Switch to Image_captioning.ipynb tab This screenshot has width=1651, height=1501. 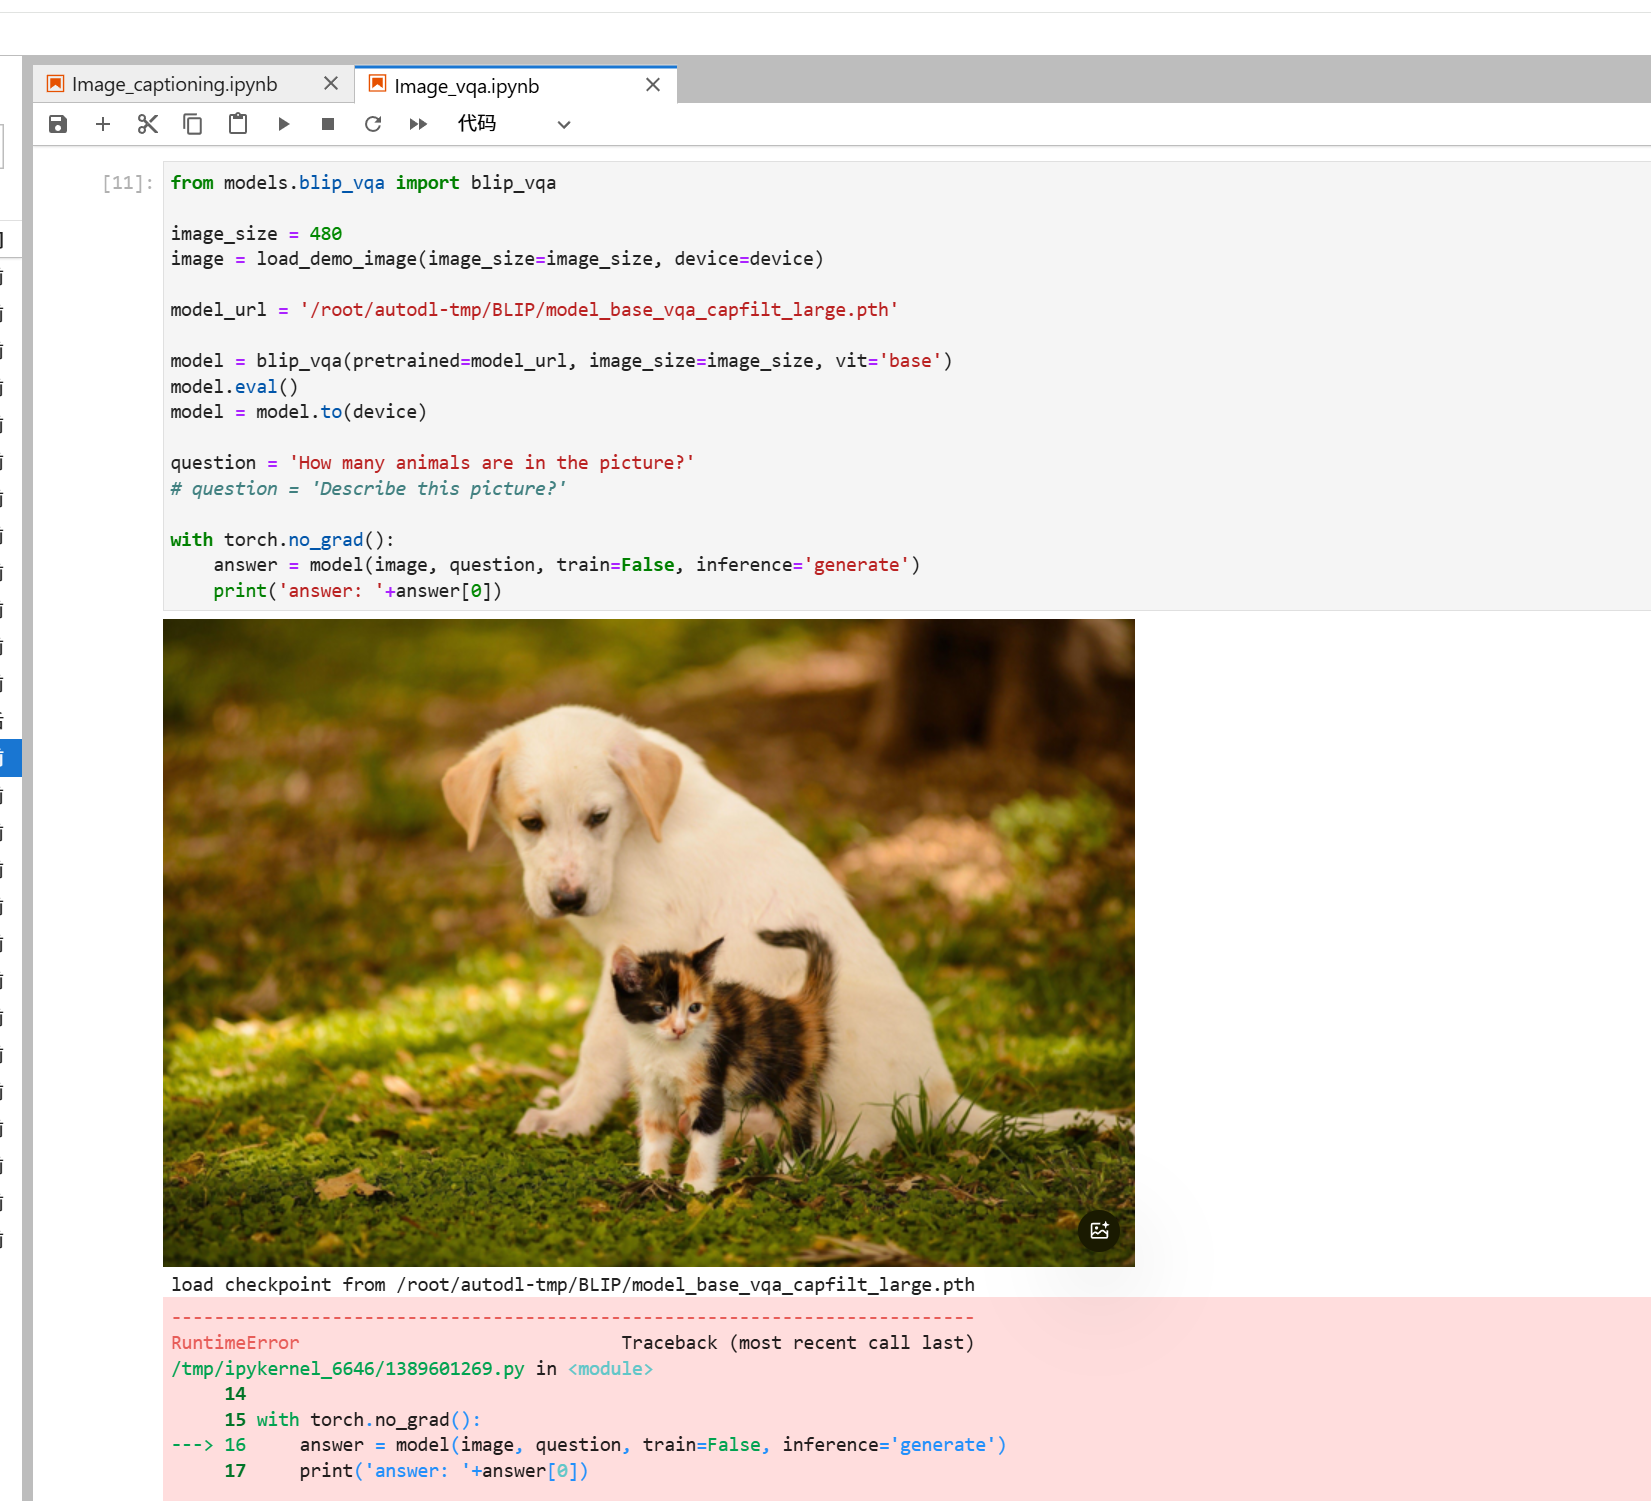175,85
